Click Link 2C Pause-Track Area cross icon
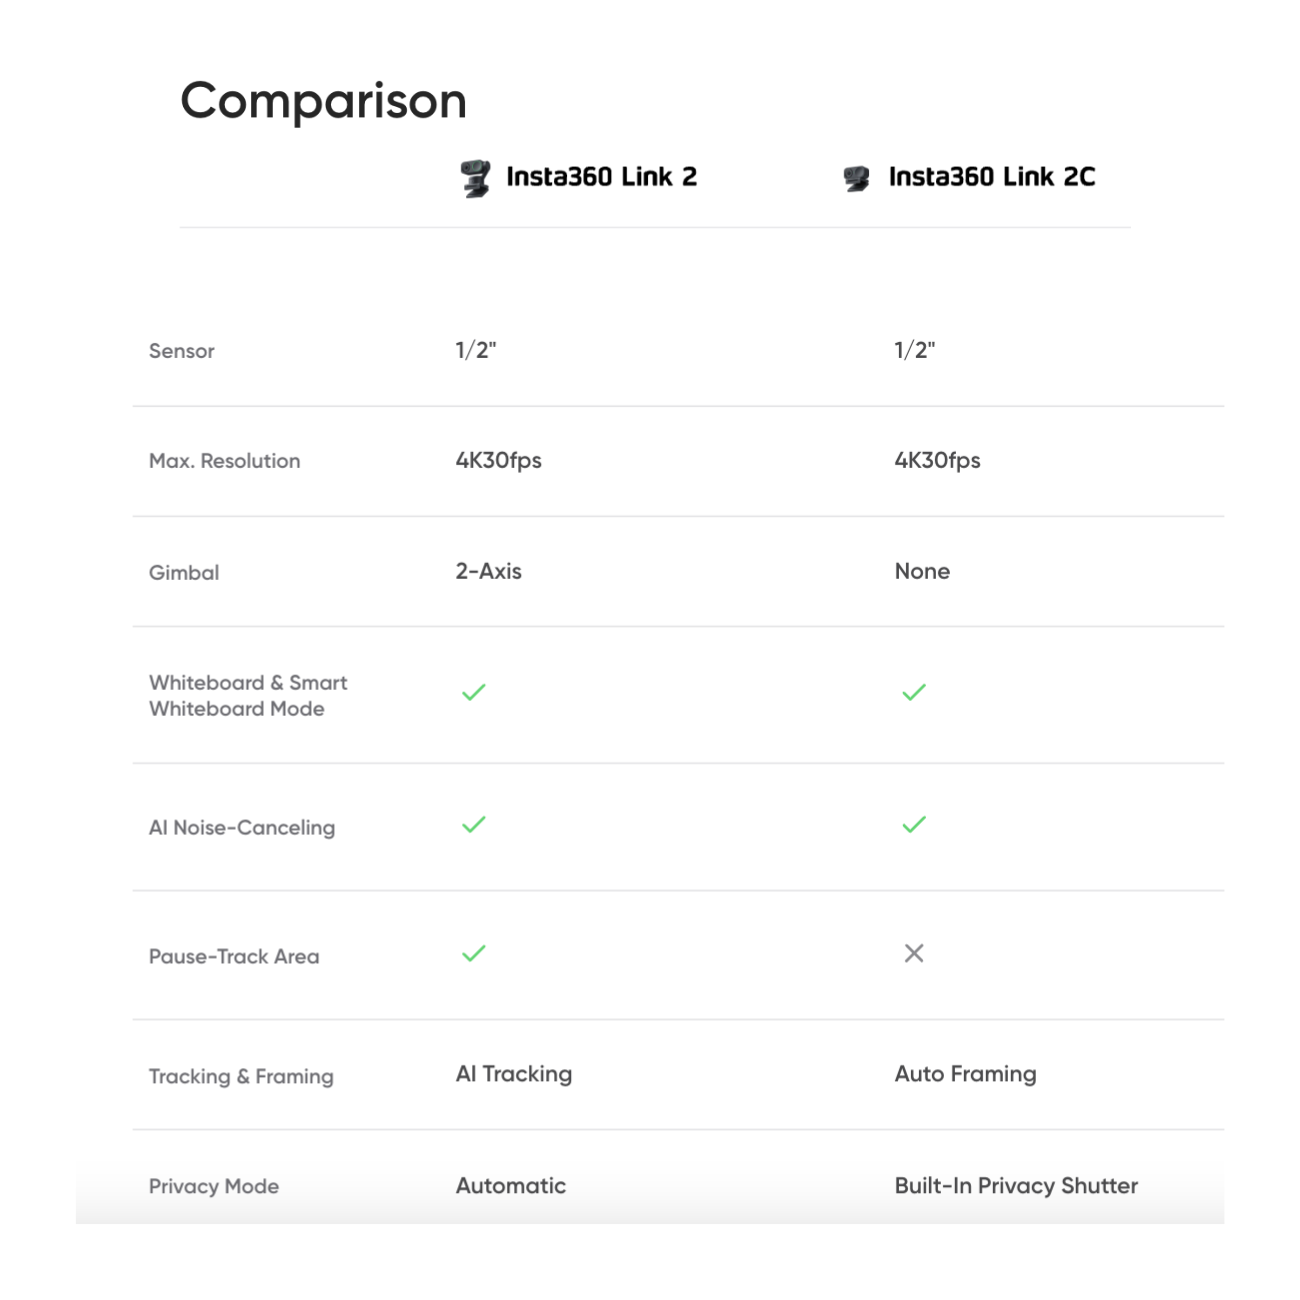Image resolution: width=1300 pixels, height=1300 pixels. pos(914,954)
